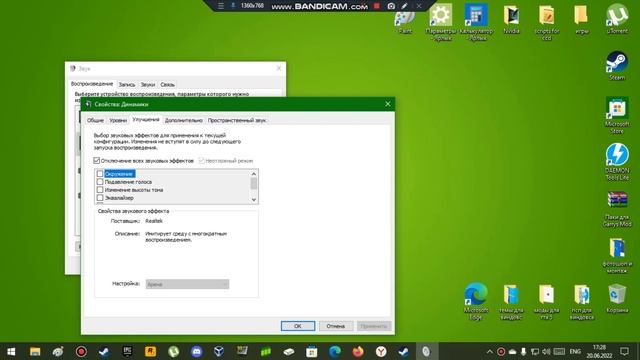Image resolution: width=640 pixels, height=360 pixels.
Task: Click the Windows Start button
Action: click(11, 351)
